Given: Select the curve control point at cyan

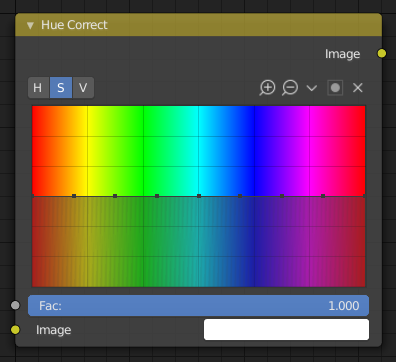Looking at the screenshot, I should pos(199,196).
